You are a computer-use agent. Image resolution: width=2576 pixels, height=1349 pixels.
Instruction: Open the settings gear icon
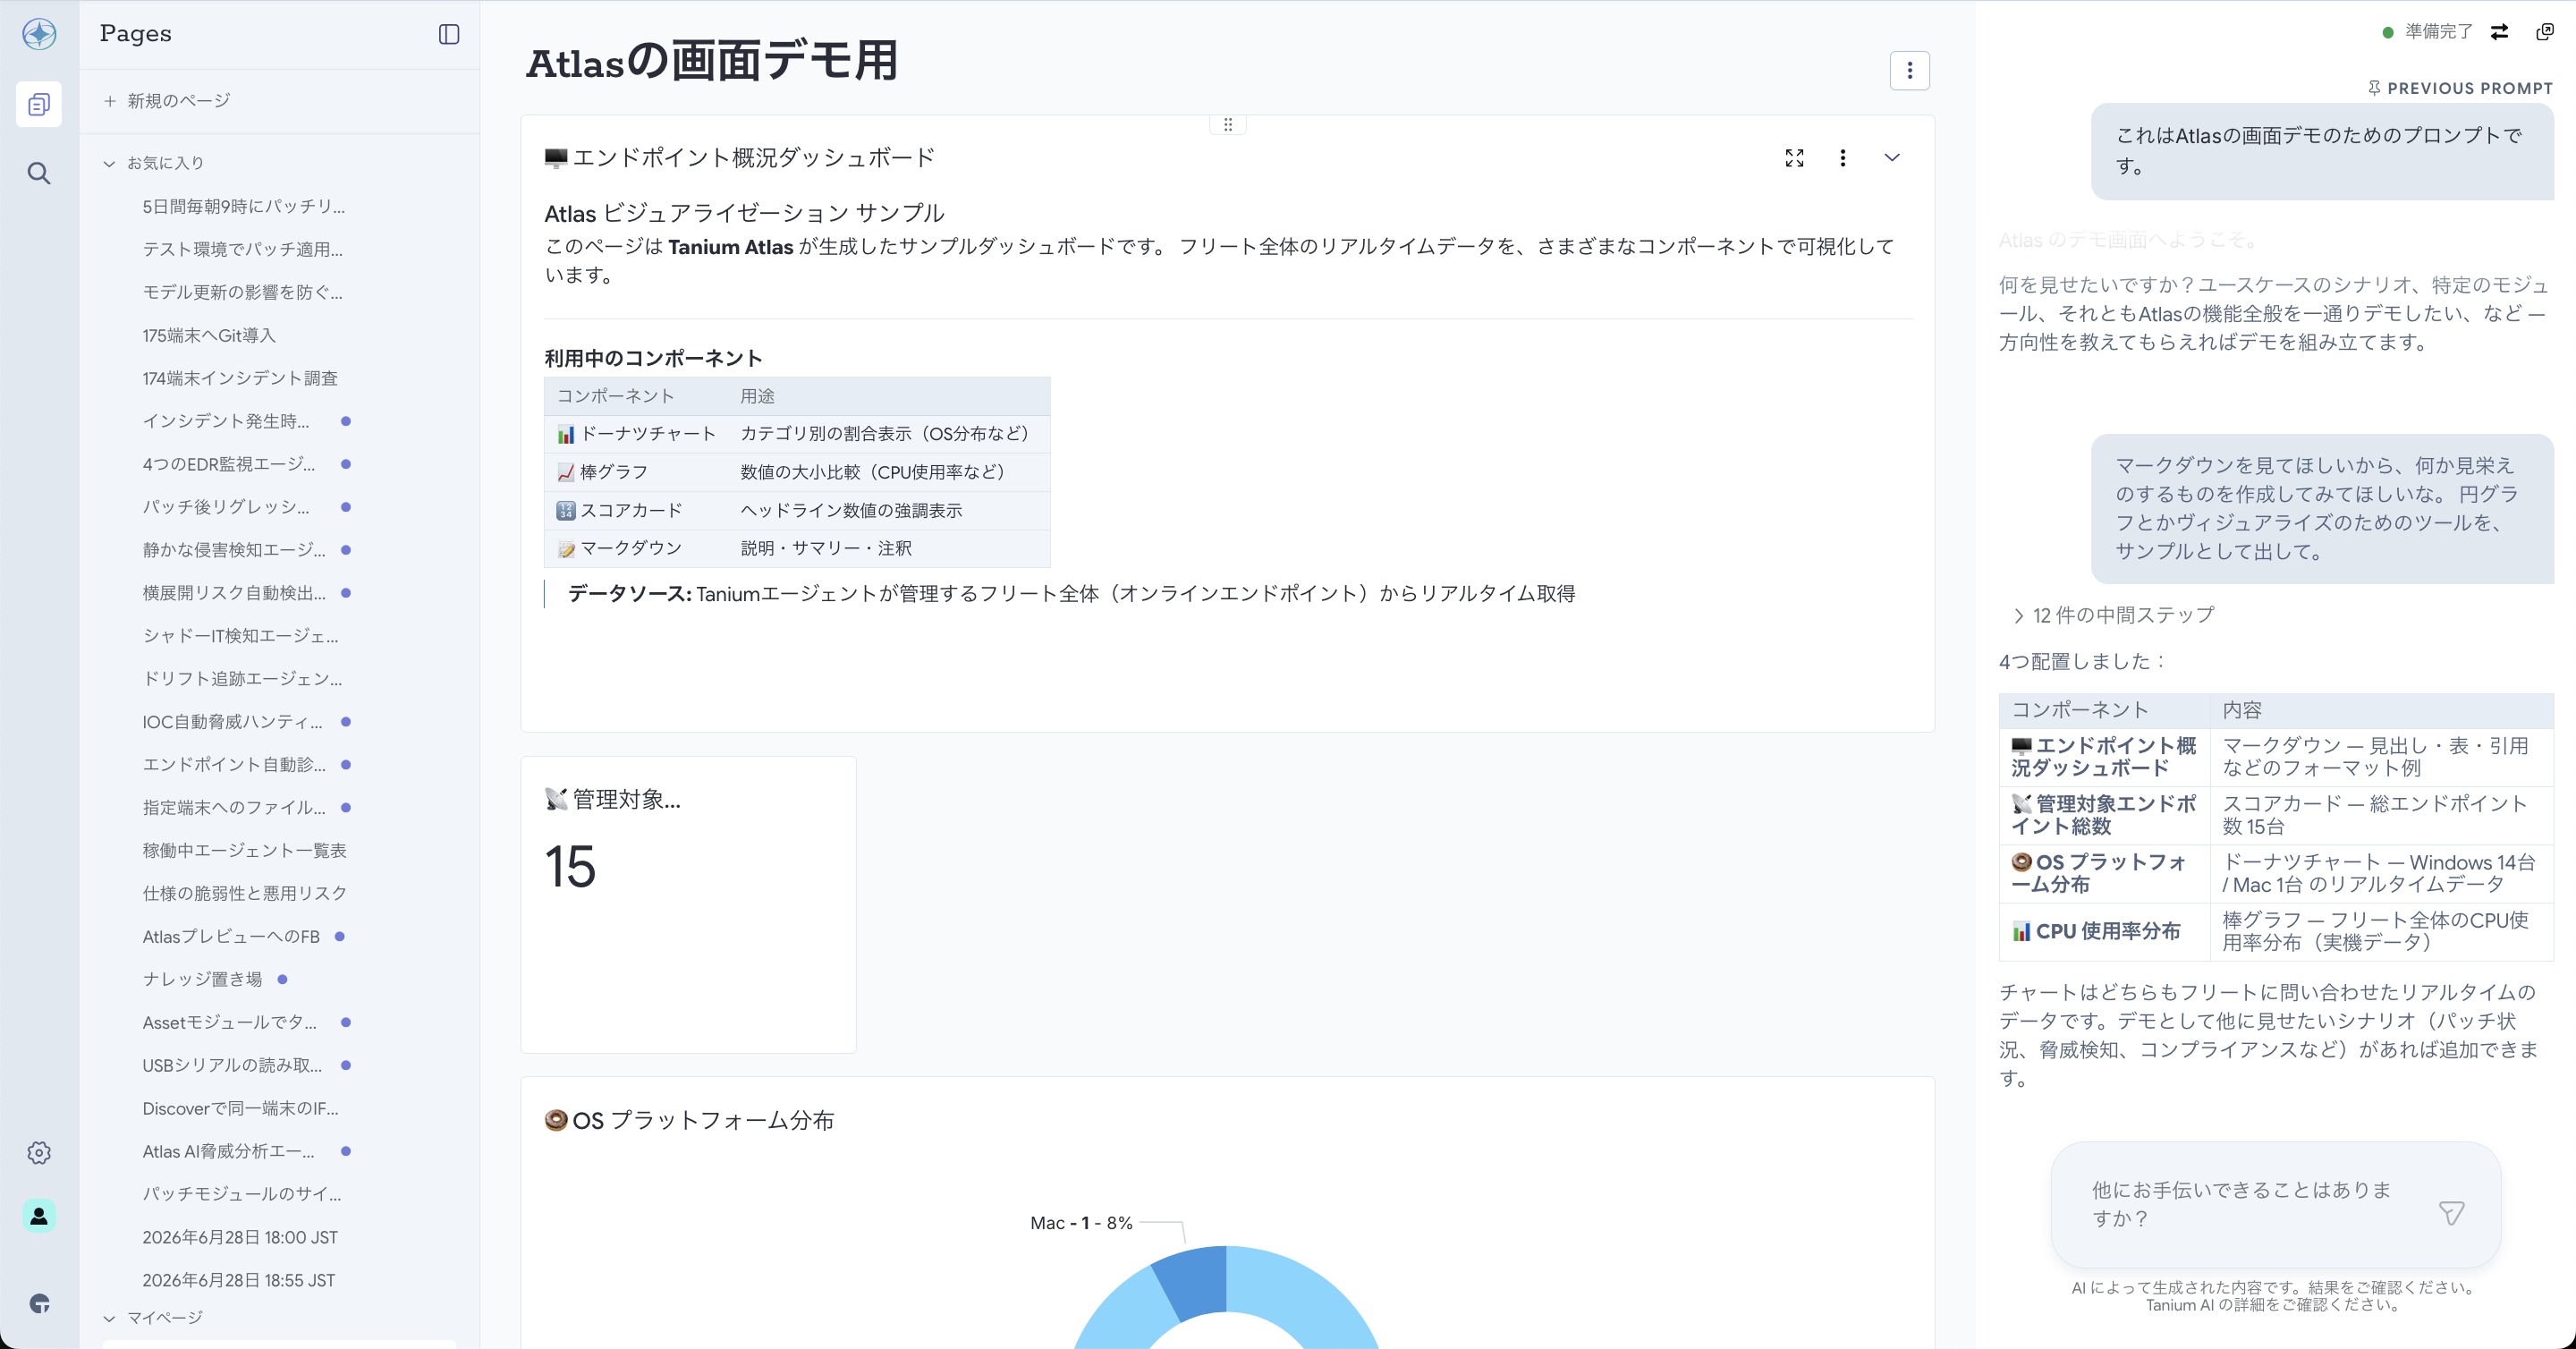[x=39, y=1153]
